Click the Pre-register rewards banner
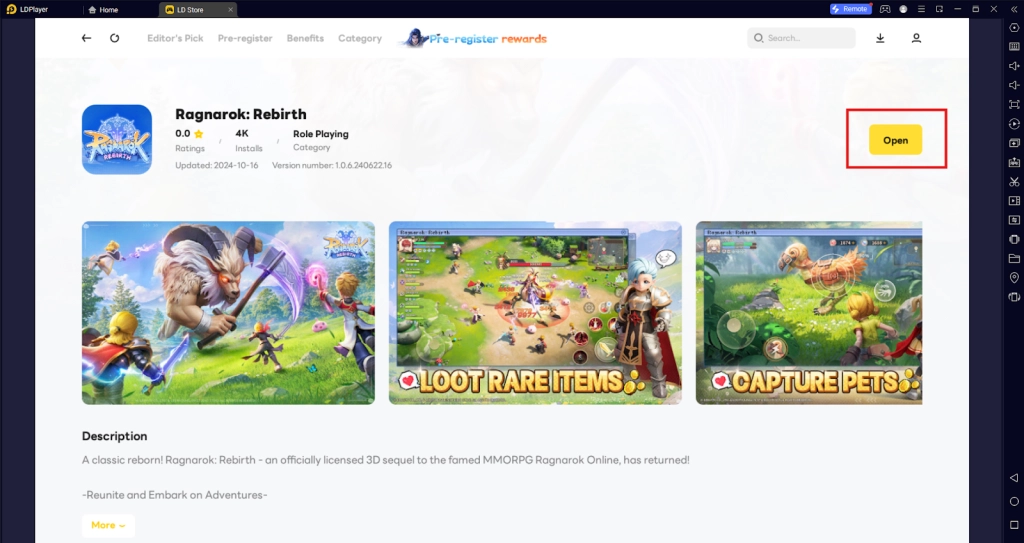1024x543 pixels. tap(473, 38)
